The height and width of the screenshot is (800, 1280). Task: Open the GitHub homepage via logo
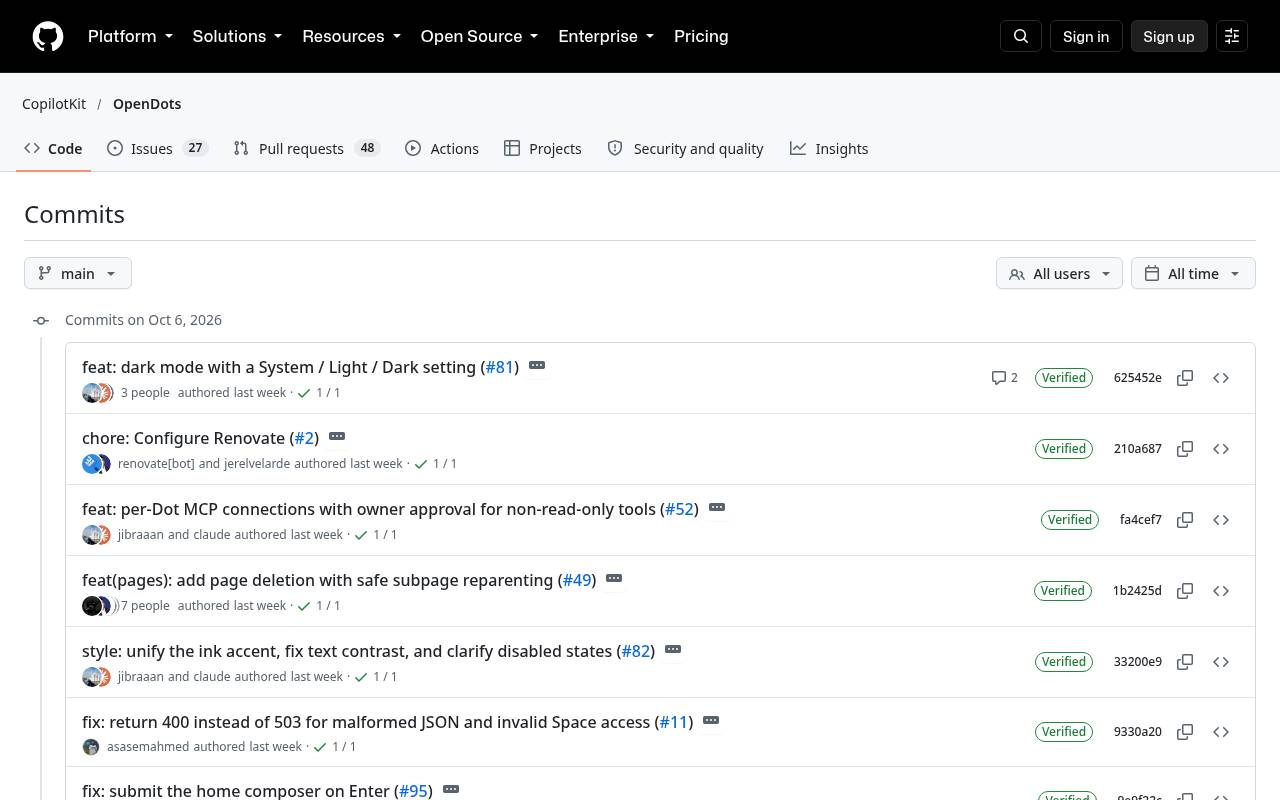click(x=48, y=36)
